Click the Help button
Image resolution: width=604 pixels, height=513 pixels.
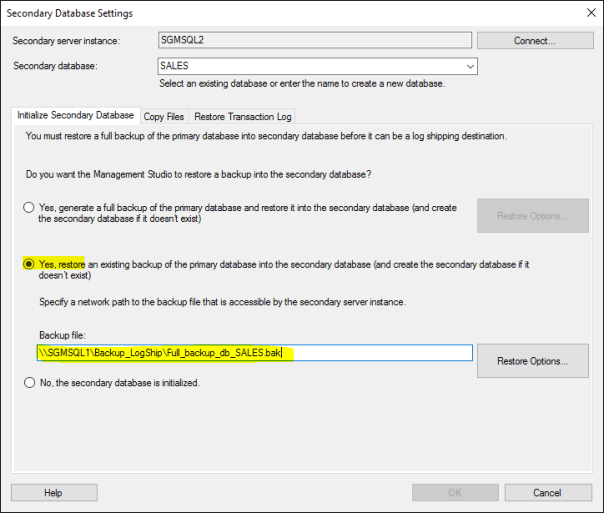[x=54, y=493]
